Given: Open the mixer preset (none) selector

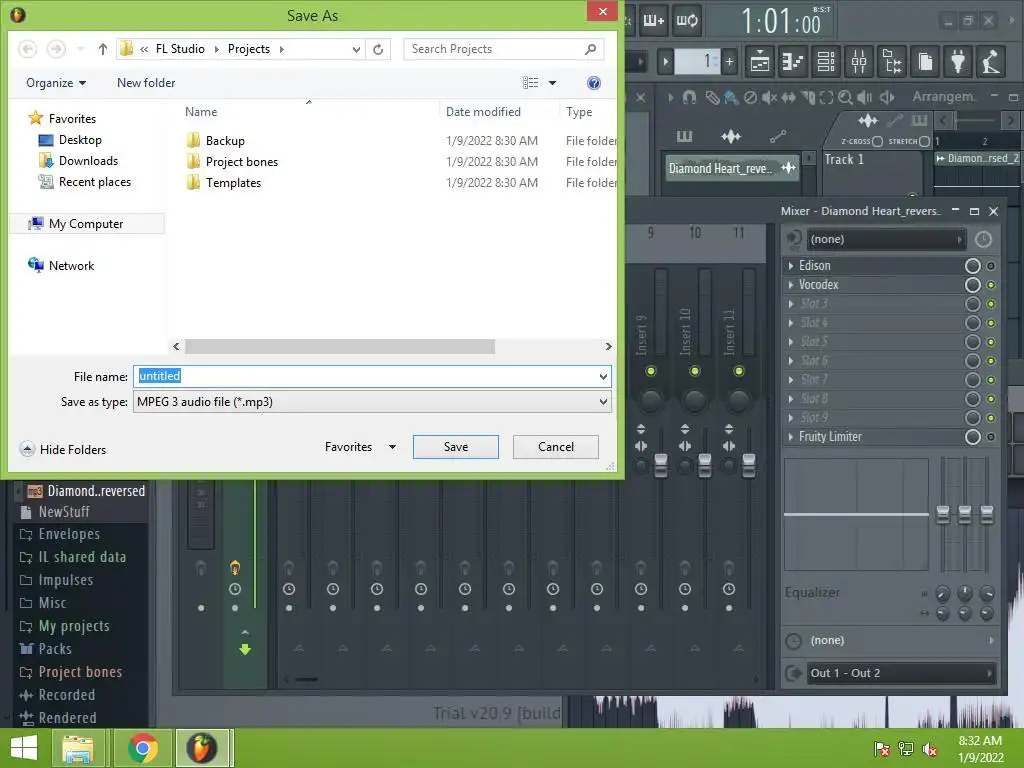Looking at the screenshot, I should 886,240.
